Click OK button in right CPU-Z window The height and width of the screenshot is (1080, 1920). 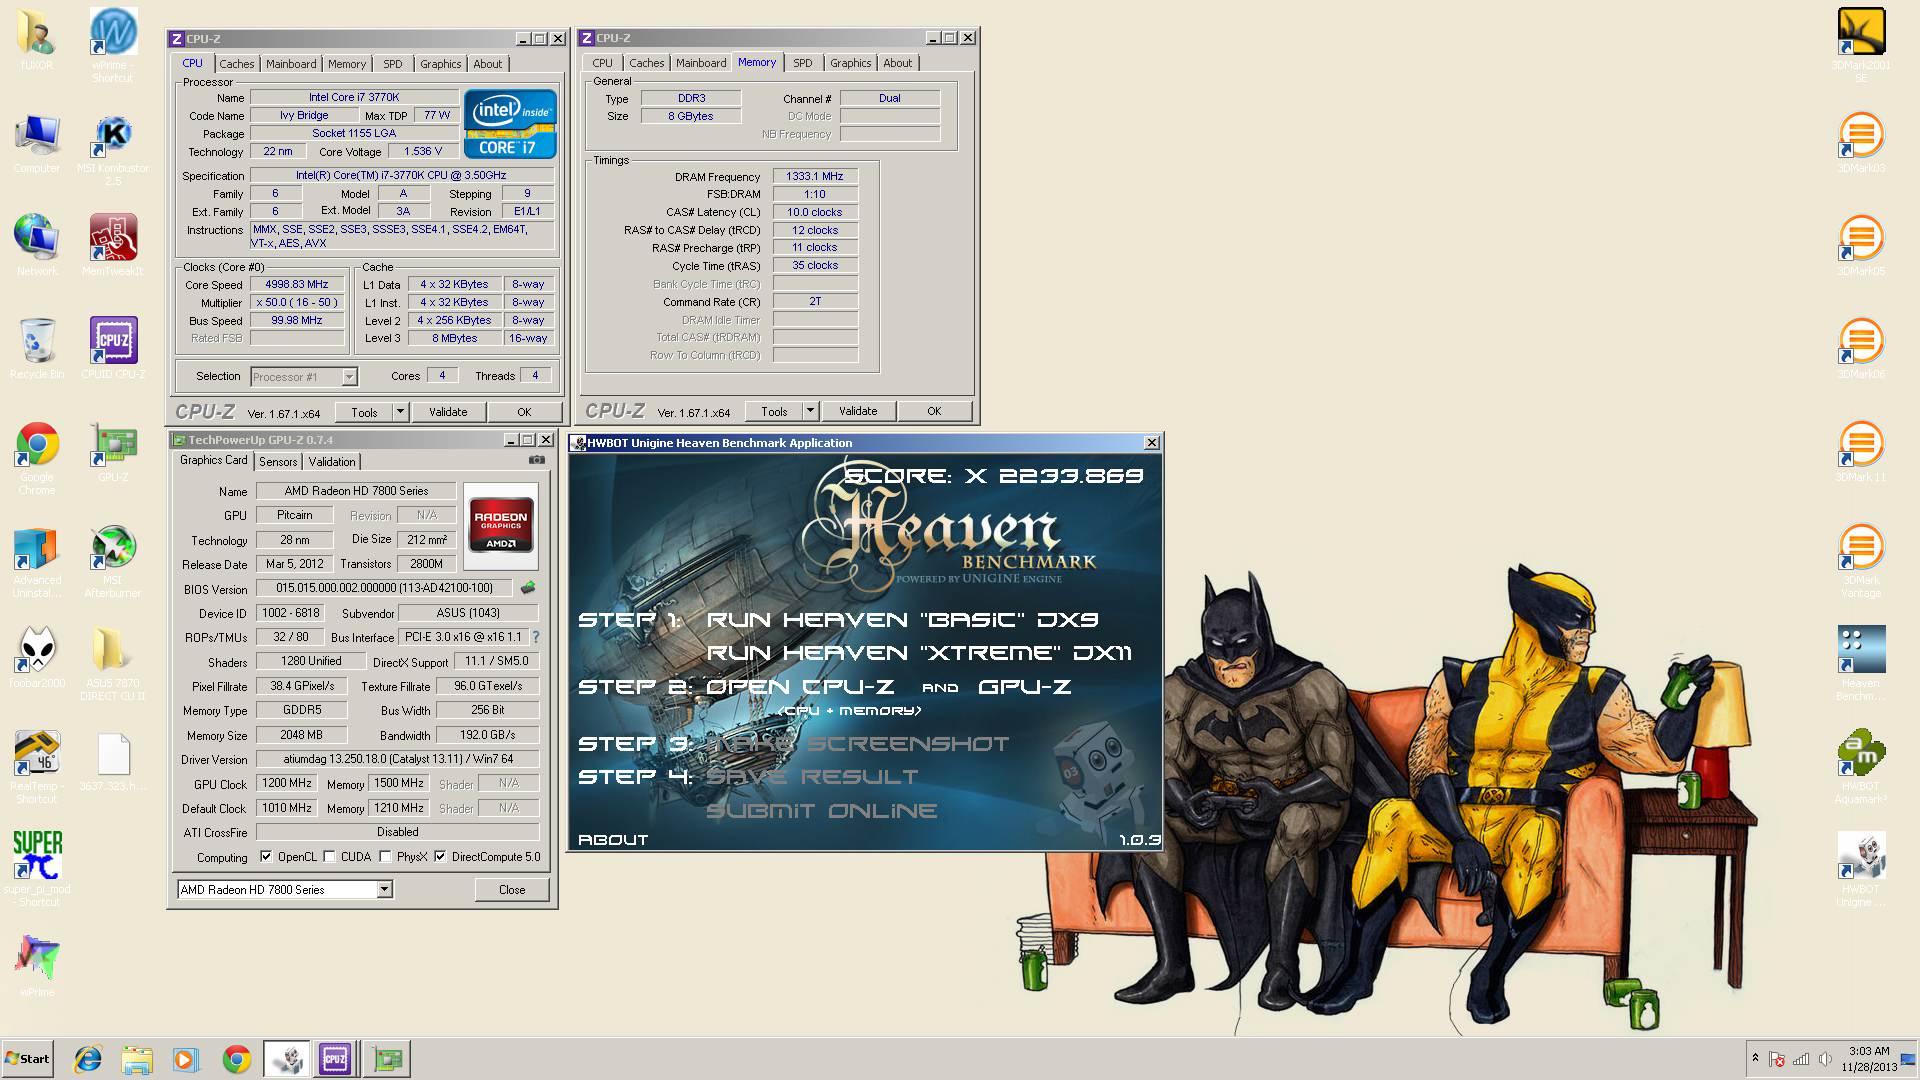934,411
